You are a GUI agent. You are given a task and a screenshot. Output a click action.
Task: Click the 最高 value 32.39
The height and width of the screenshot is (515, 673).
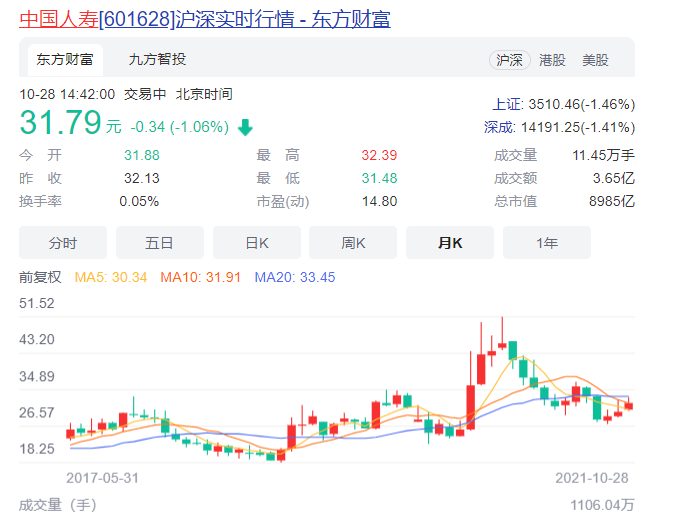tap(379, 155)
